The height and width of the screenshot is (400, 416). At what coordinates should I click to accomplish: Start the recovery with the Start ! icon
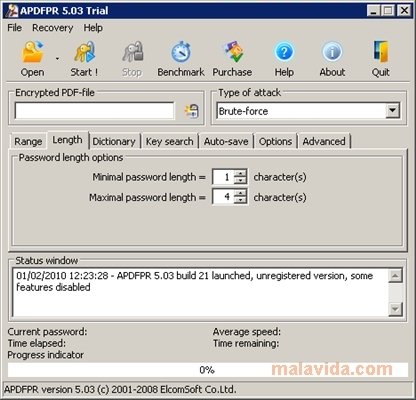pyautogui.click(x=85, y=52)
